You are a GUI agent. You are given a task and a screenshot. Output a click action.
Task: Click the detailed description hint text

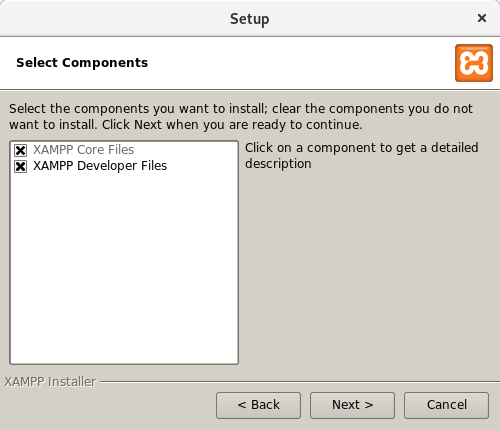pyautogui.click(x=362, y=156)
